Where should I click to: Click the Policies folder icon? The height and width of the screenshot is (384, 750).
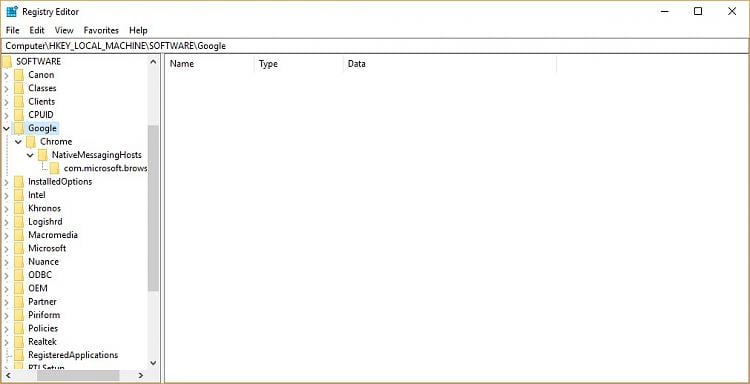click(x=19, y=329)
